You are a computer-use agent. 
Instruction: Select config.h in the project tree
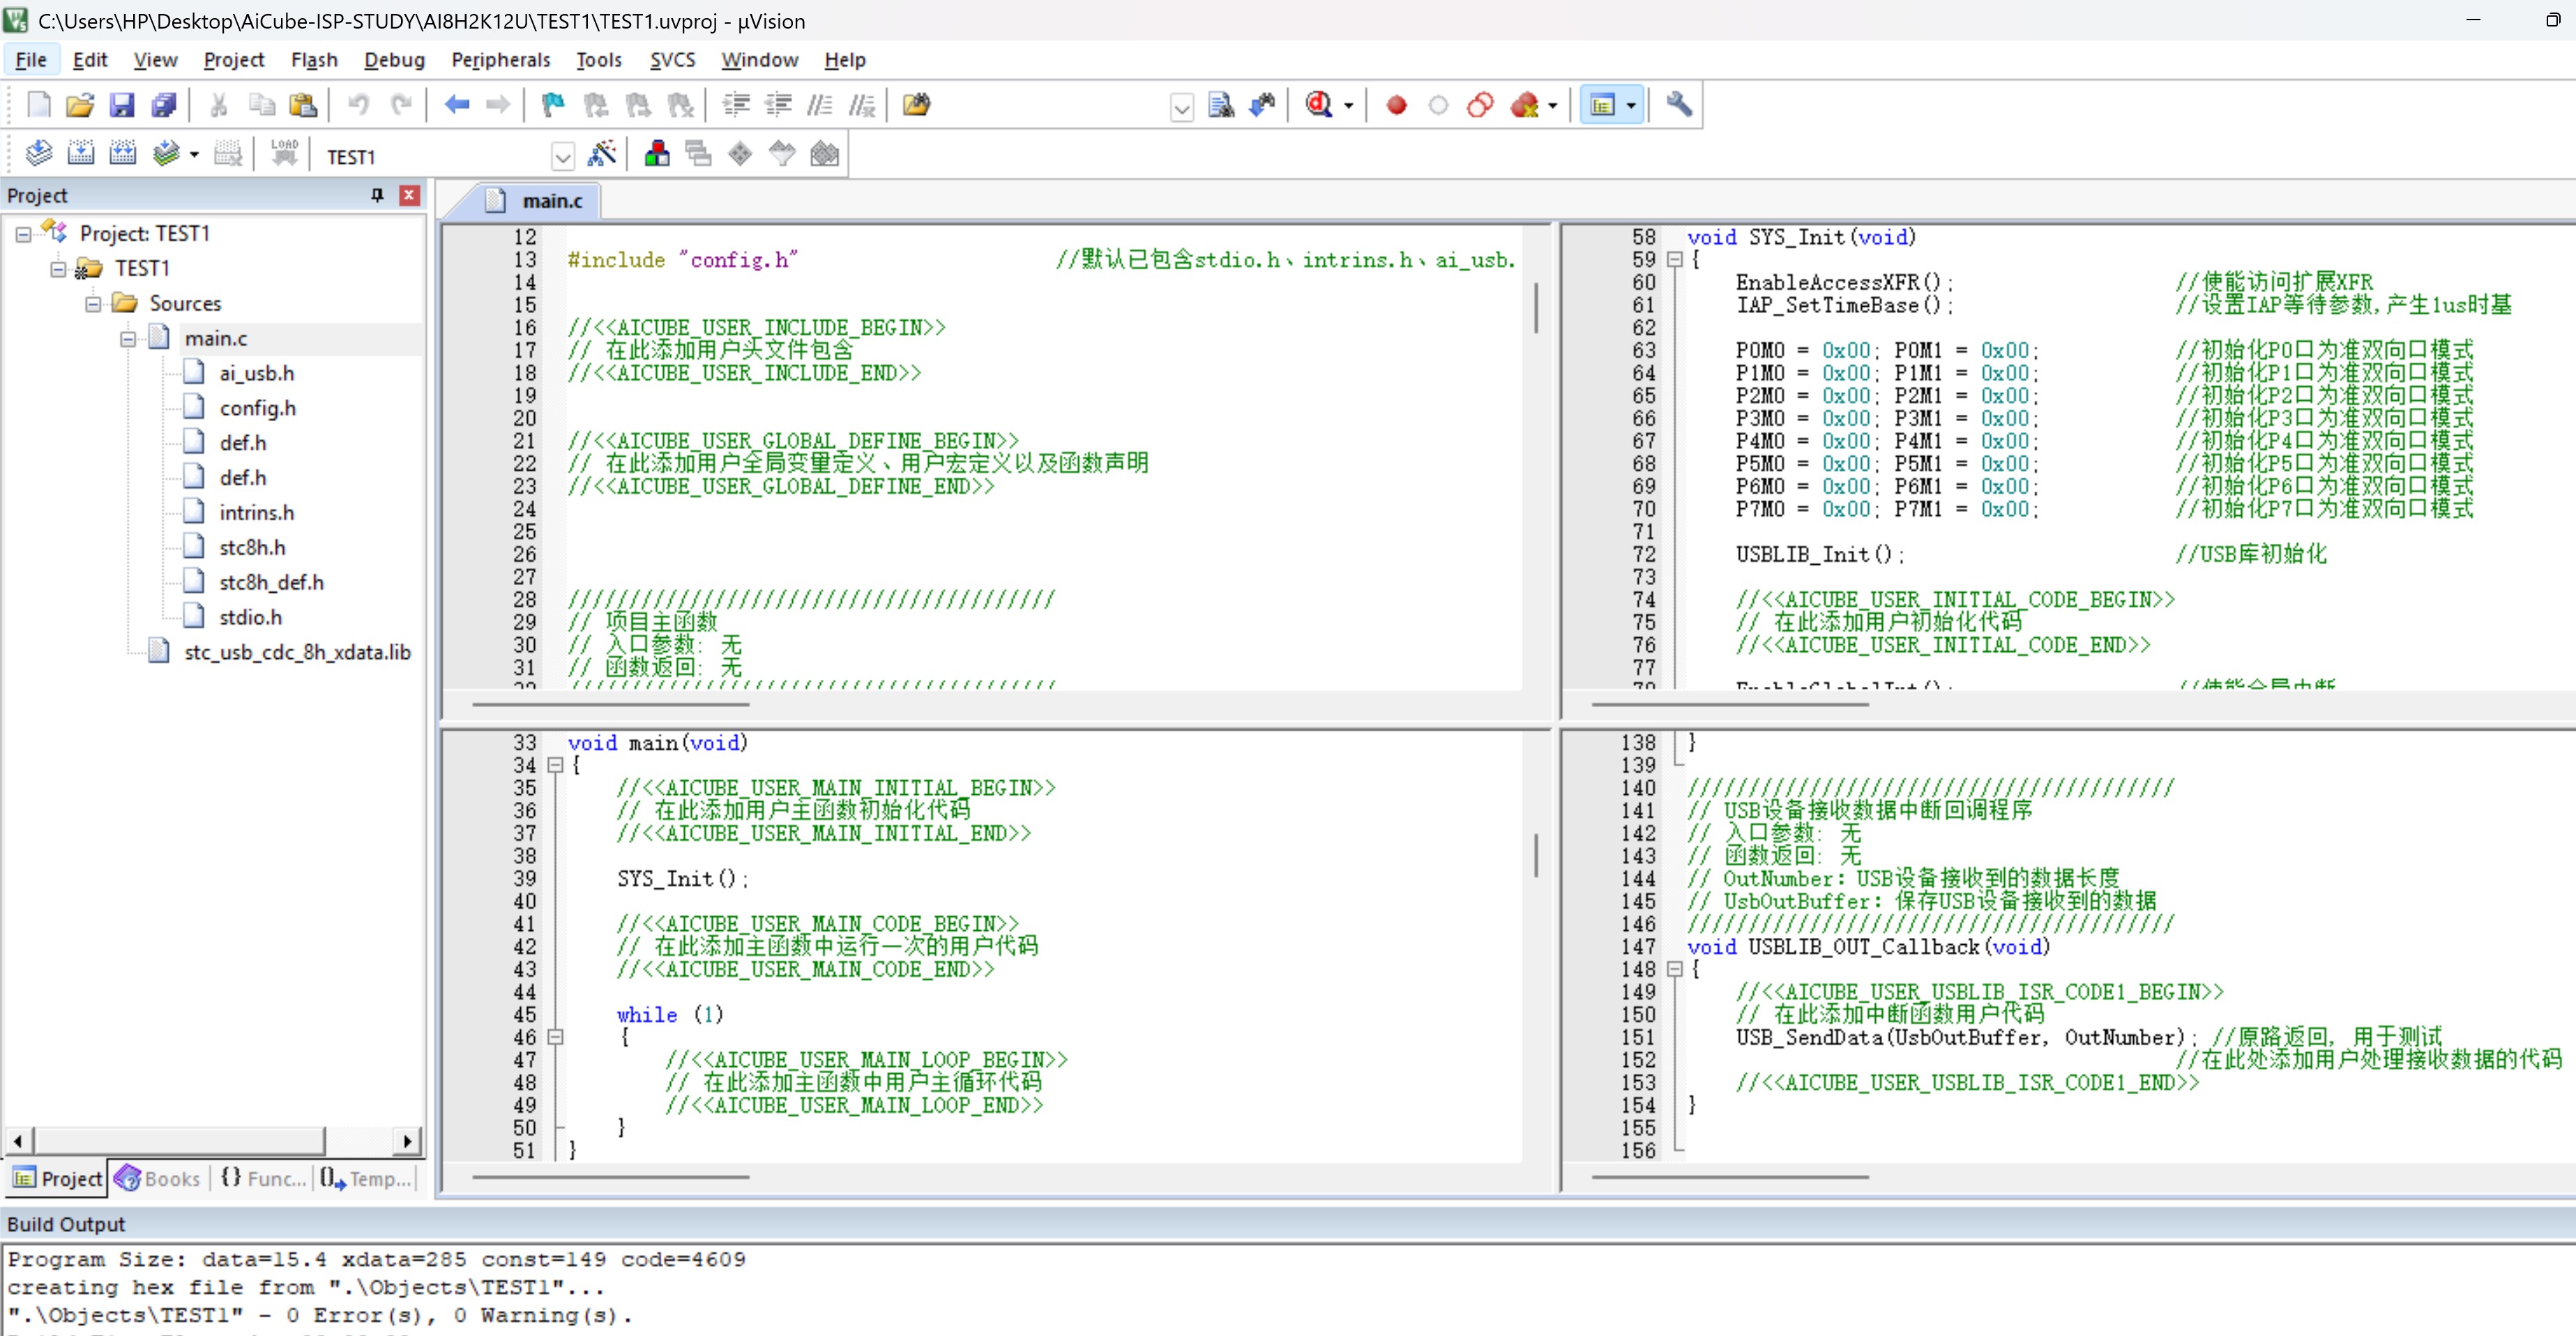258,408
